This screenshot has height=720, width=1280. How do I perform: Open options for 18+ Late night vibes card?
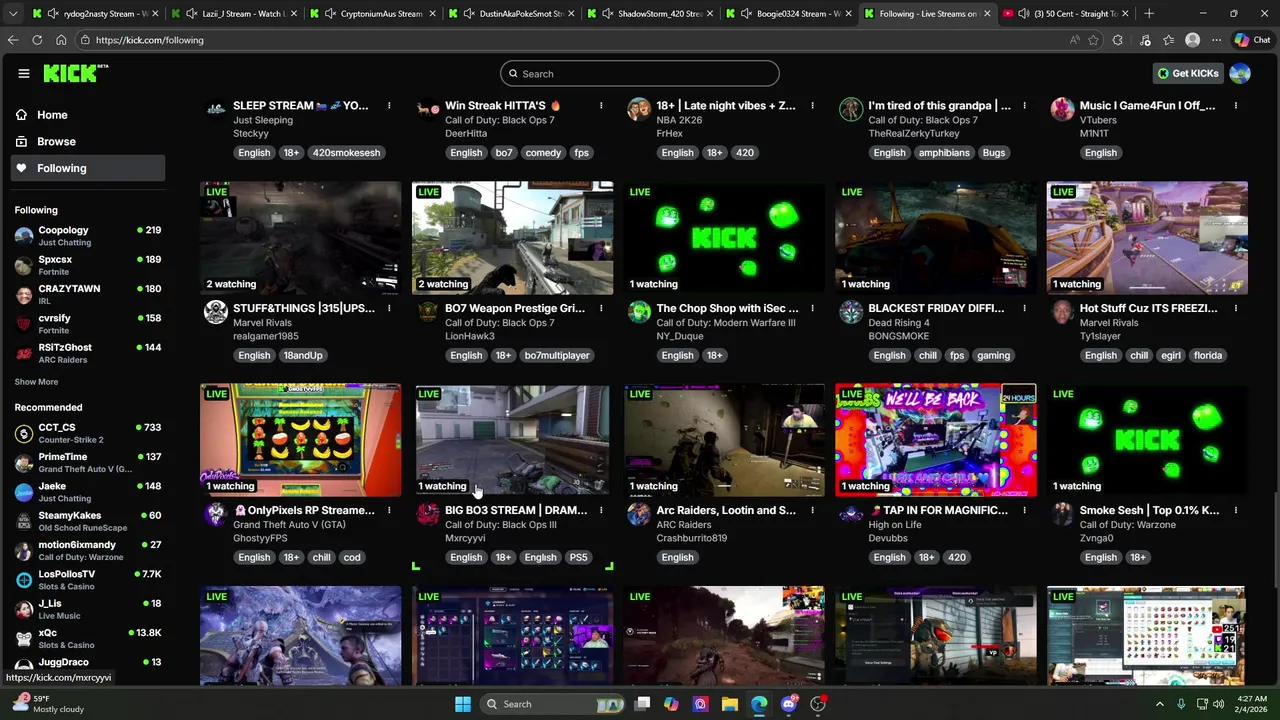(812, 106)
